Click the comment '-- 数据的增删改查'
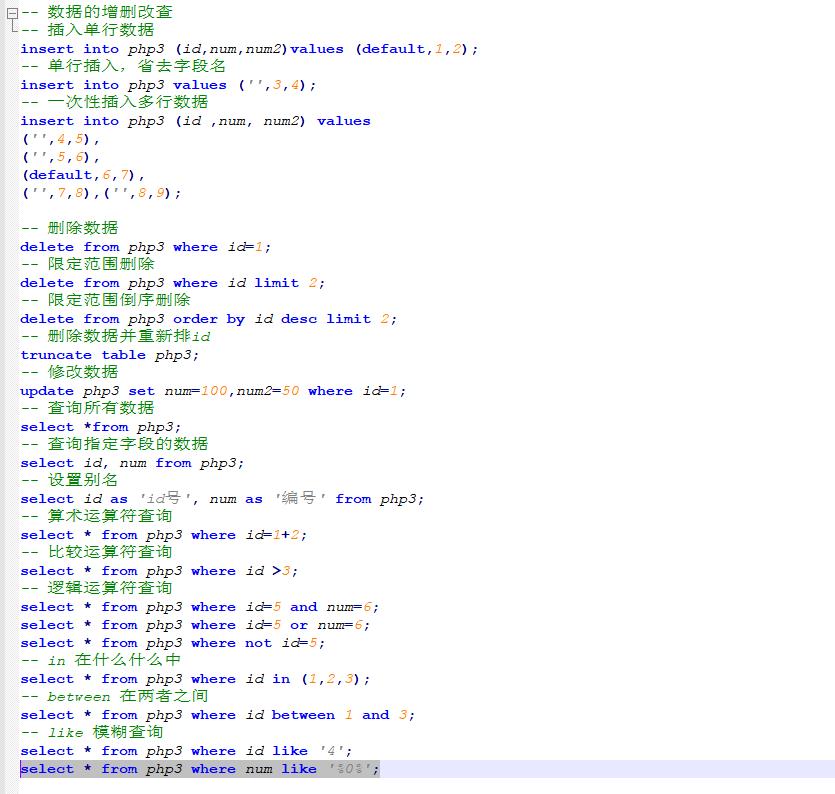This screenshot has width=835, height=794. point(96,12)
